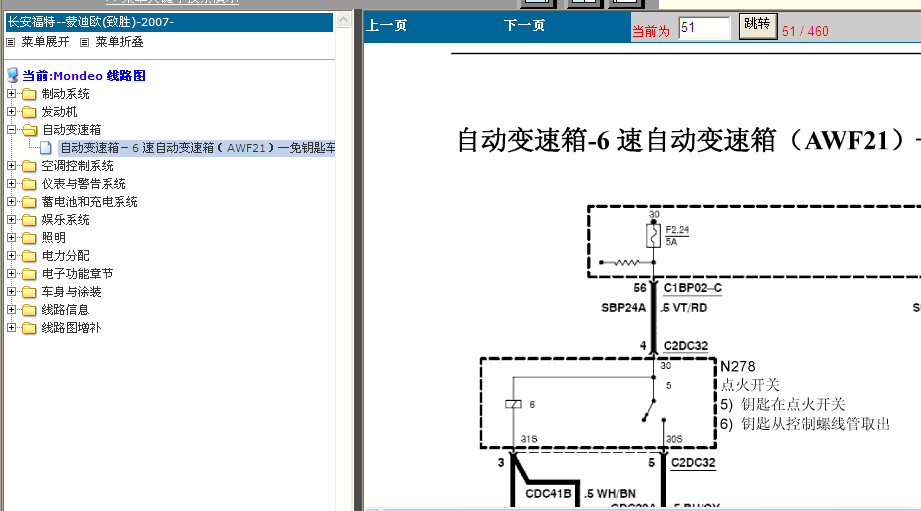Focus the current page number field

(x=704, y=28)
